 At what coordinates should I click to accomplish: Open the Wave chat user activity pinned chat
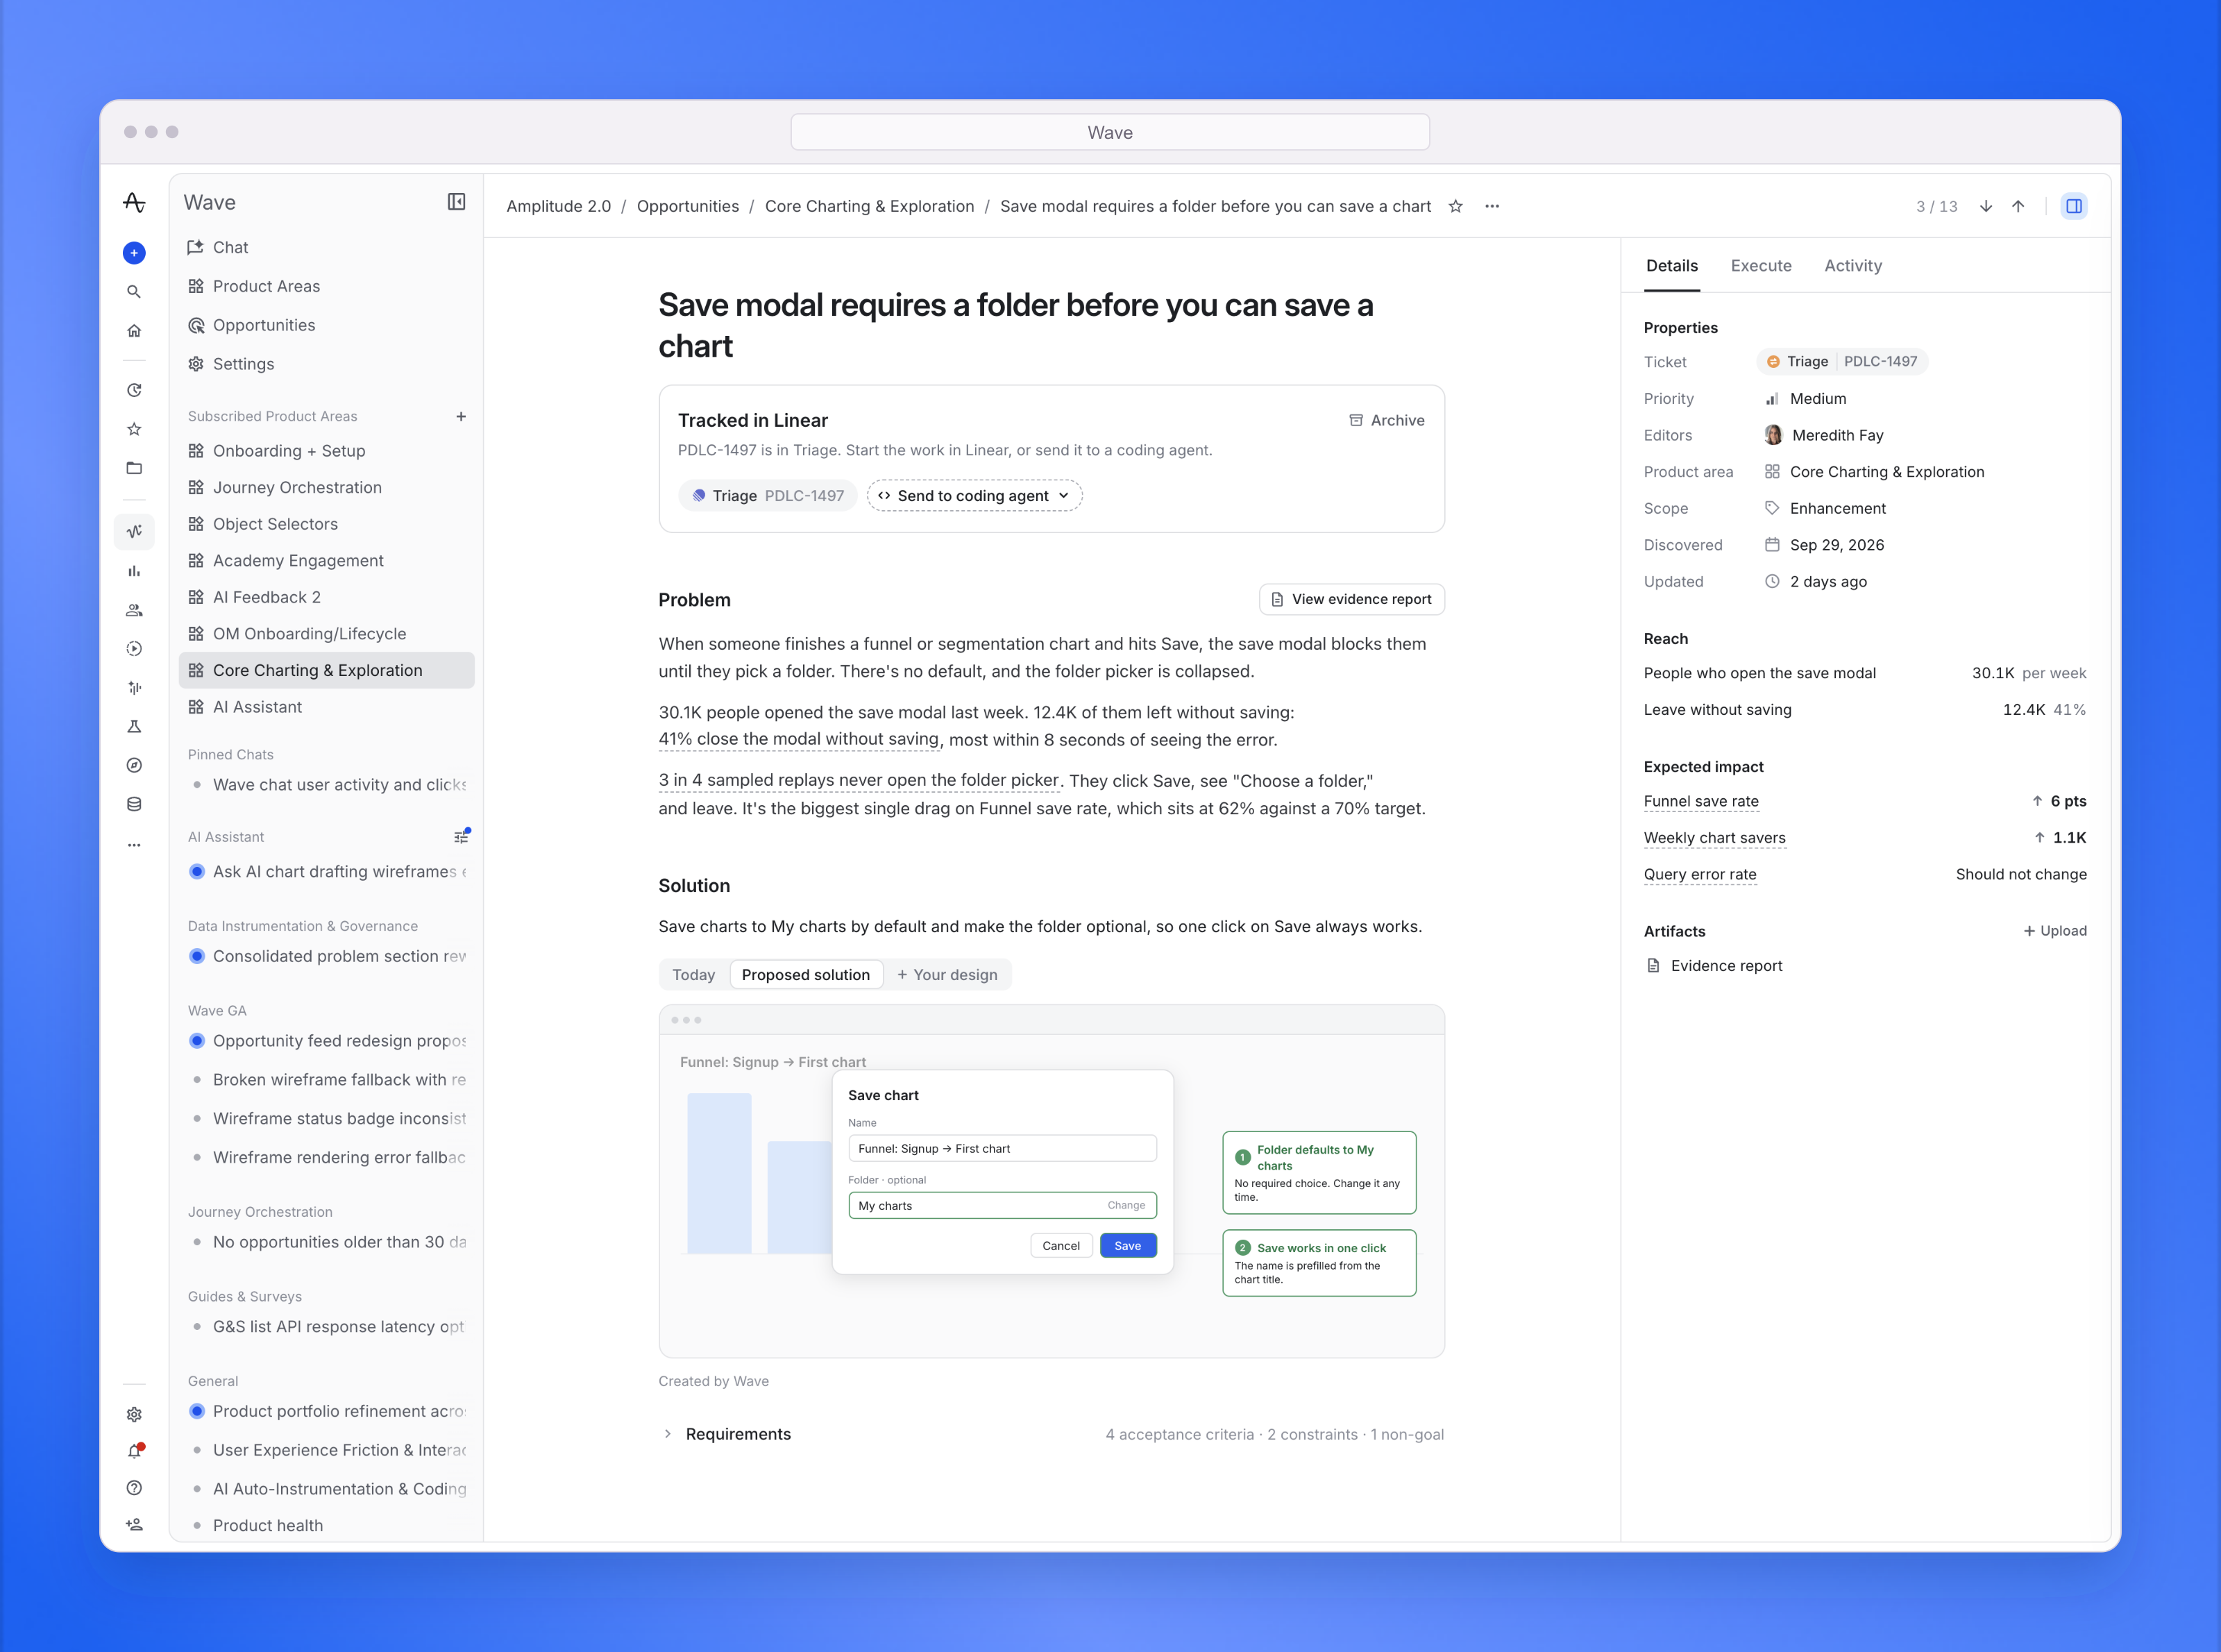tap(326, 785)
